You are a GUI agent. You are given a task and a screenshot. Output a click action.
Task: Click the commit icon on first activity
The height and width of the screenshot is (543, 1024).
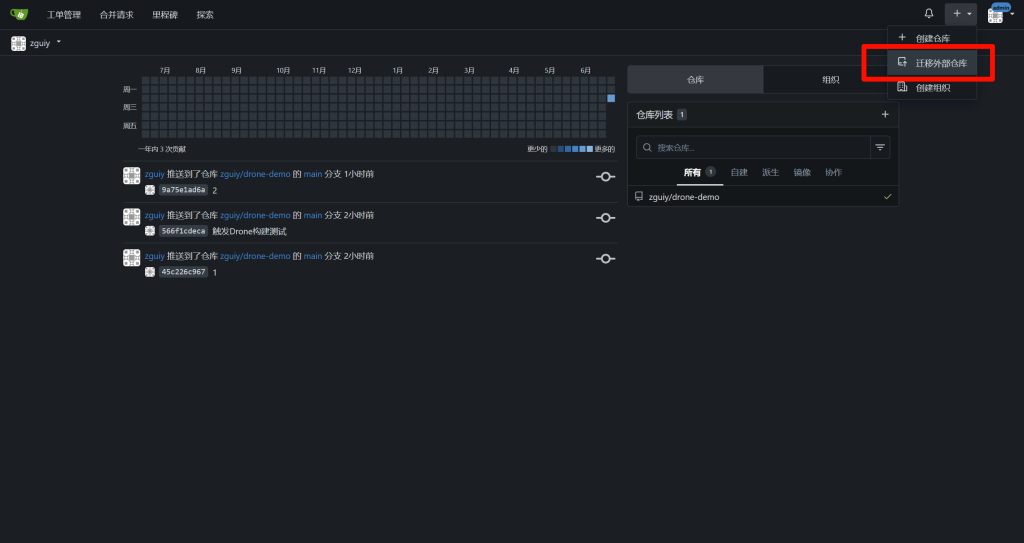click(x=605, y=177)
